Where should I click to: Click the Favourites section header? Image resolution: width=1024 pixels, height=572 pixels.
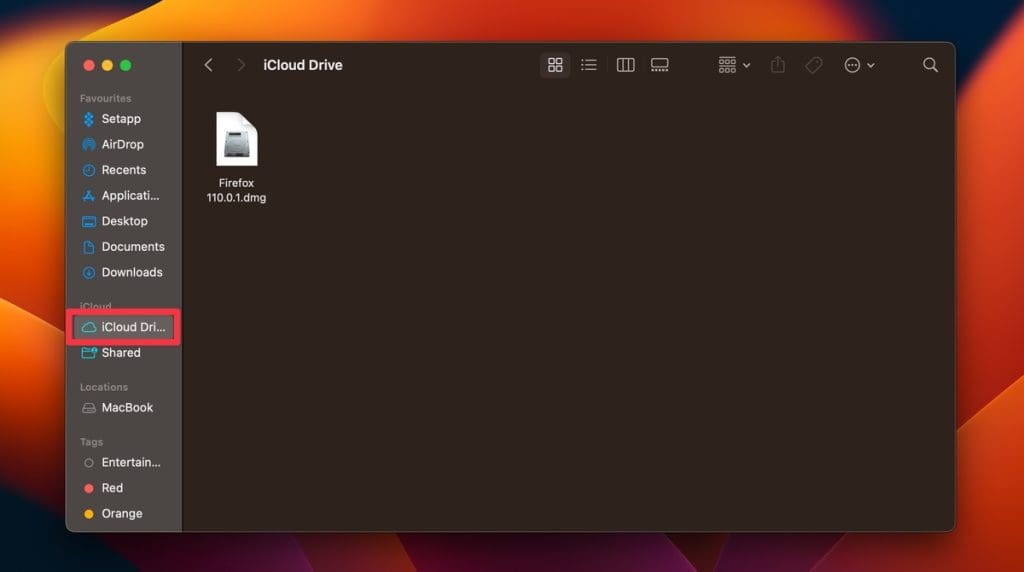[x=105, y=98]
